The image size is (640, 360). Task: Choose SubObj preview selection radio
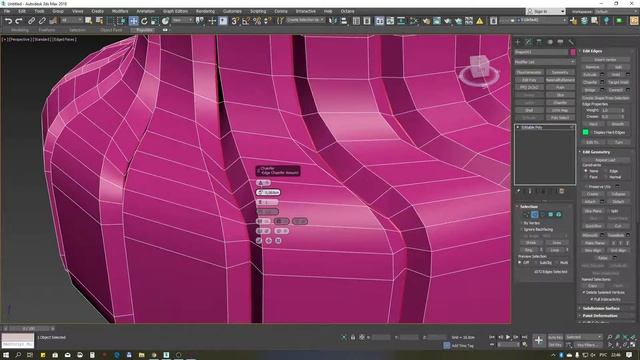point(536,263)
